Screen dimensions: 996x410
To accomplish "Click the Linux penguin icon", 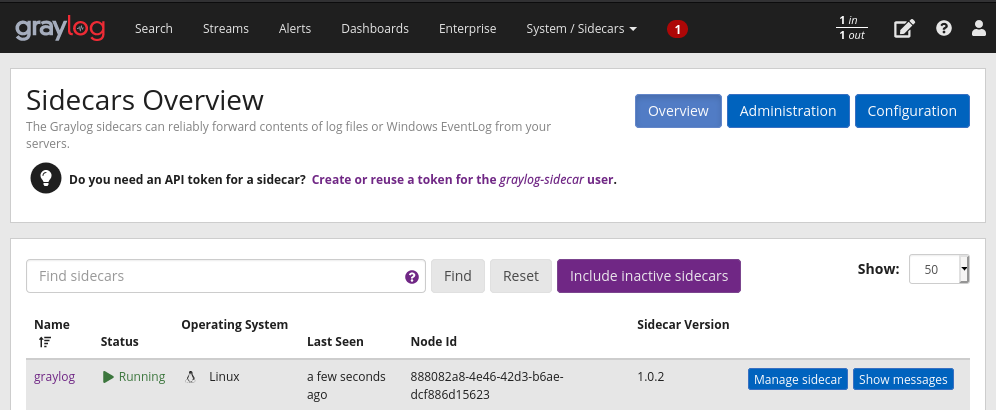I will [x=190, y=377].
